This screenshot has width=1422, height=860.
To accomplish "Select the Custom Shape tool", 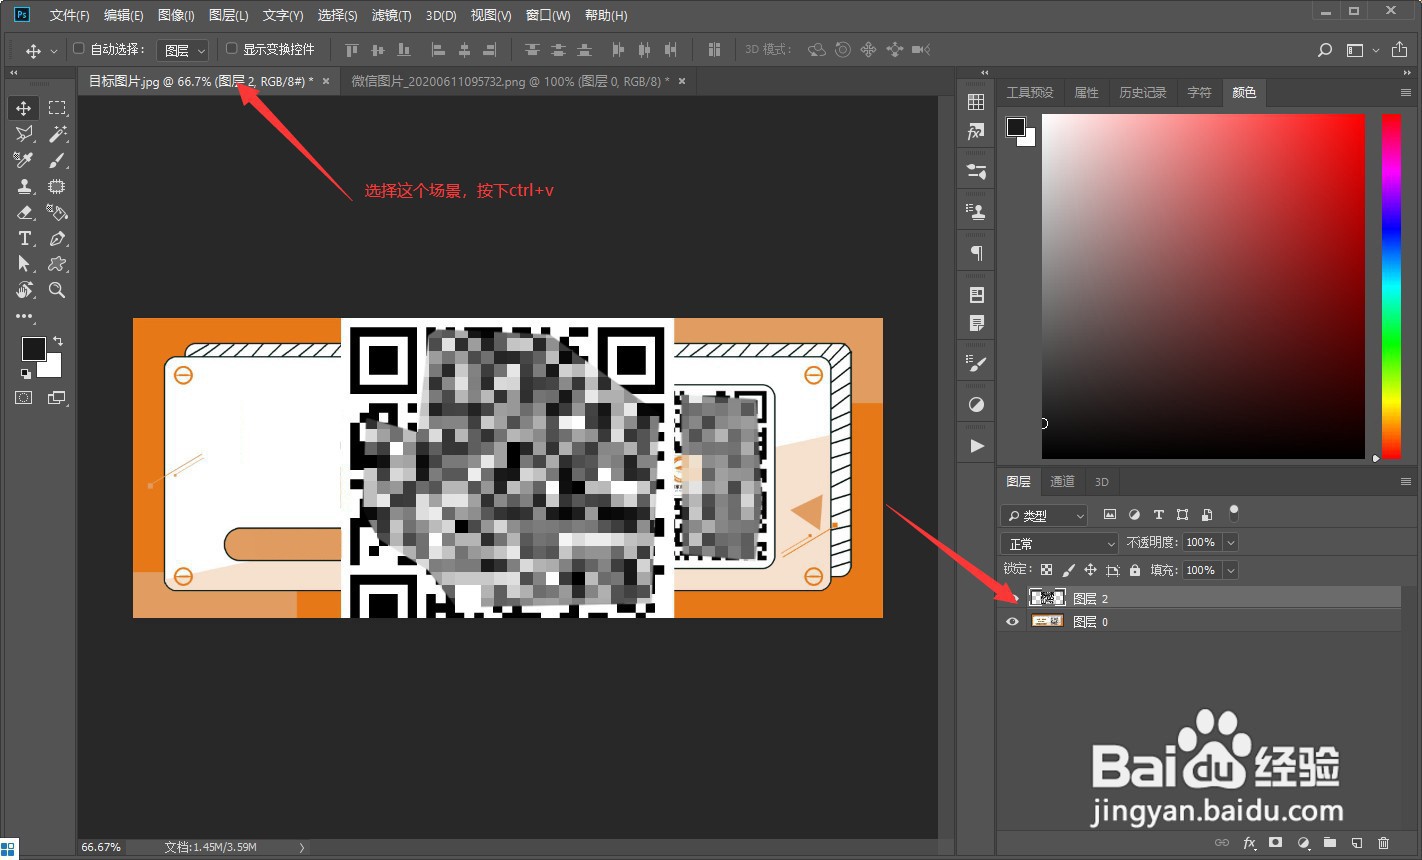I will [x=57, y=264].
